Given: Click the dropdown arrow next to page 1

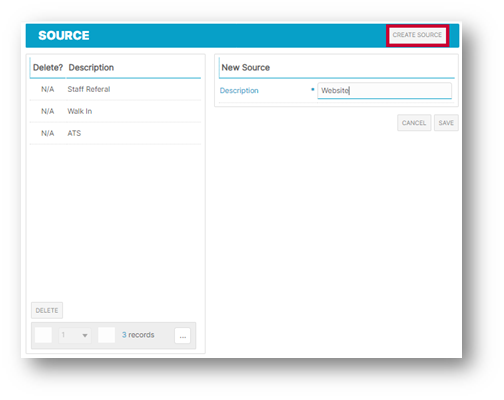Looking at the screenshot, I should 85,335.
